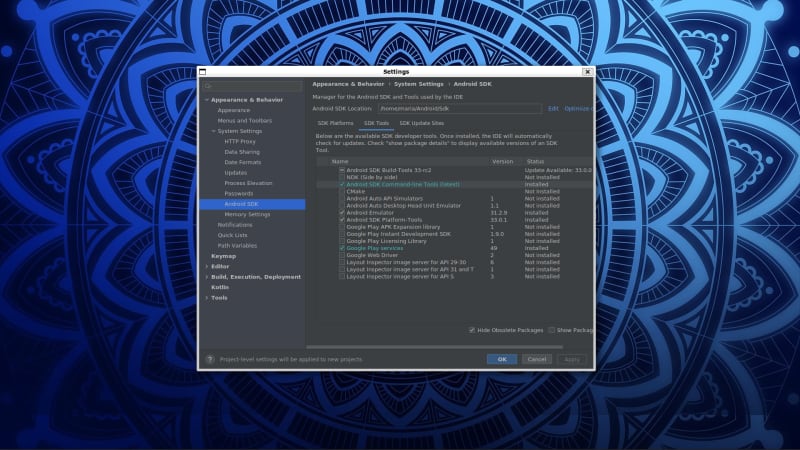Check Layout Inspector image server API 29-30
Image resolution: width=800 pixels, height=450 pixels.
(x=342, y=263)
